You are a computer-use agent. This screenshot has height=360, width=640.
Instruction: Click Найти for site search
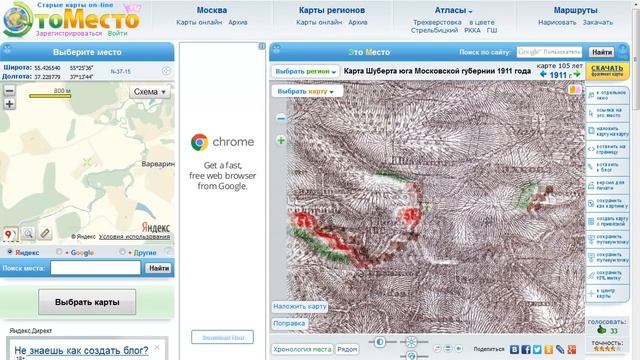coord(602,52)
